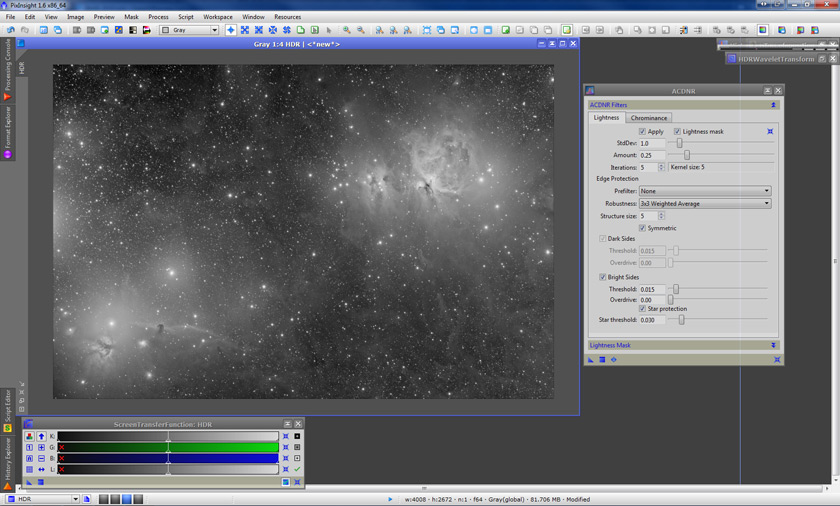Toggle the Lightness mask checkbox
The image size is (840, 506).
[x=677, y=131]
